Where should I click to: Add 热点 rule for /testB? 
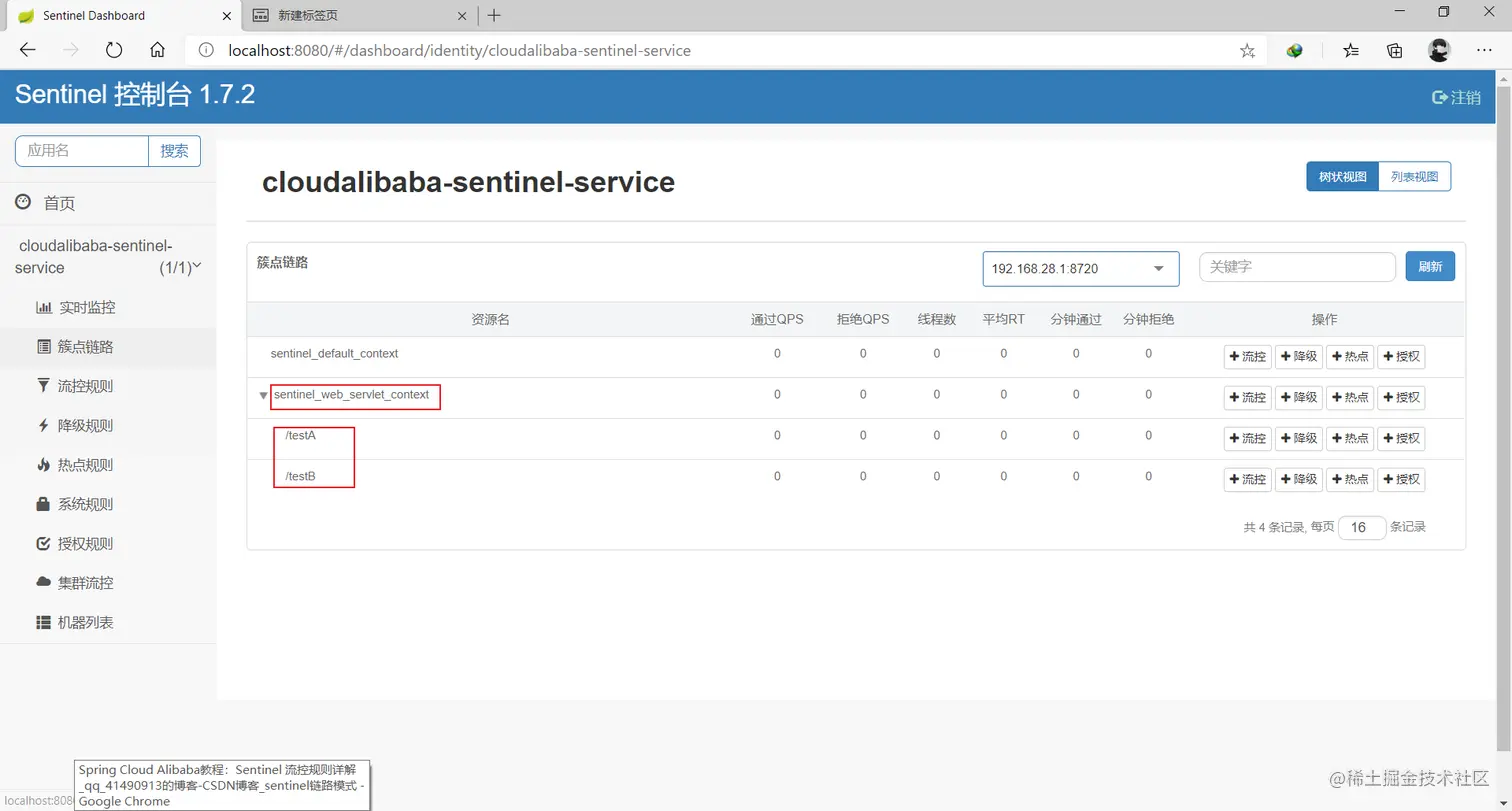1351,480
